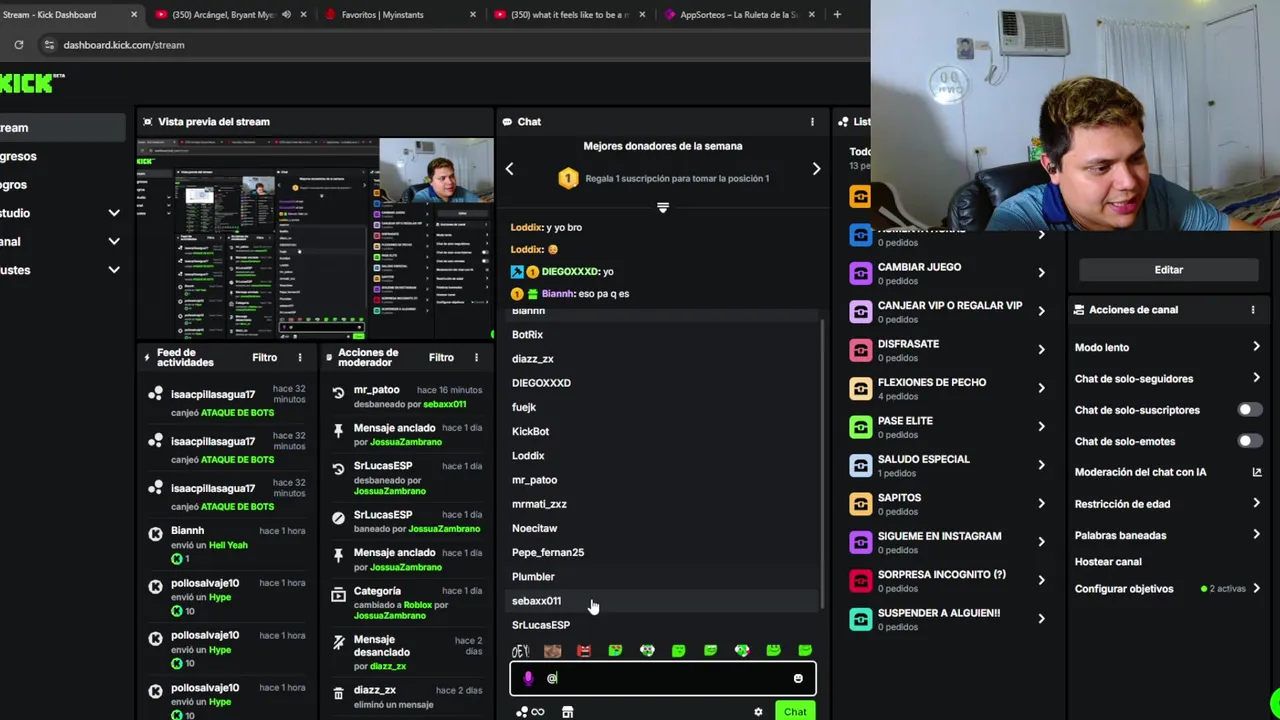Open Filtro in Feed de actividades
The width and height of the screenshot is (1280, 720).
tap(264, 357)
